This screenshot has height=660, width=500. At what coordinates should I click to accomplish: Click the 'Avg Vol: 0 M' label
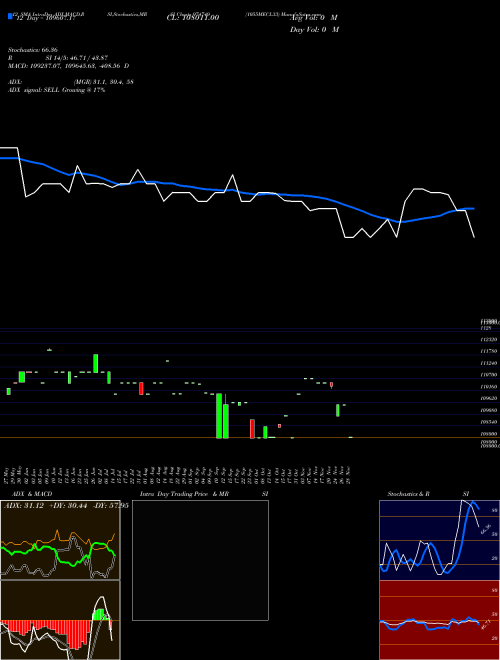pyautogui.click(x=314, y=18)
